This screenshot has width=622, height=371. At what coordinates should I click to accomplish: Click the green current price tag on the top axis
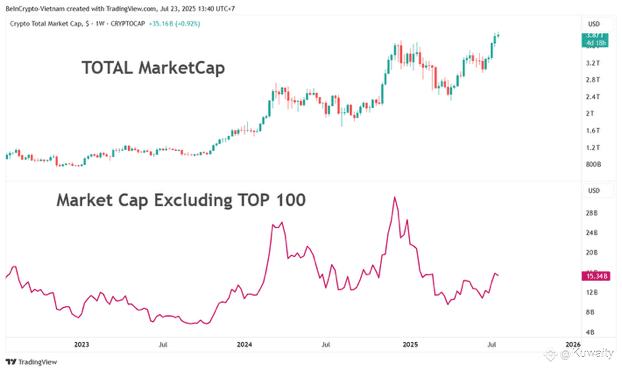(595, 40)
